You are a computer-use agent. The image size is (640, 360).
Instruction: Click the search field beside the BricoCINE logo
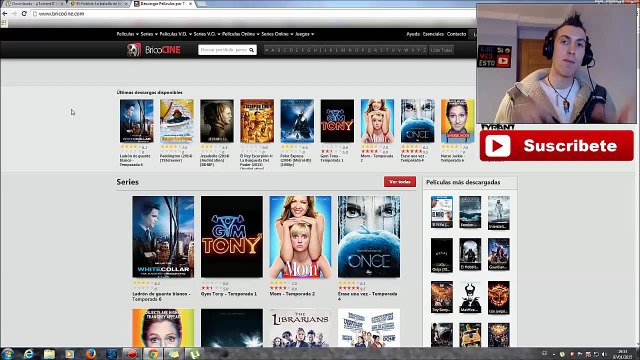224,50
